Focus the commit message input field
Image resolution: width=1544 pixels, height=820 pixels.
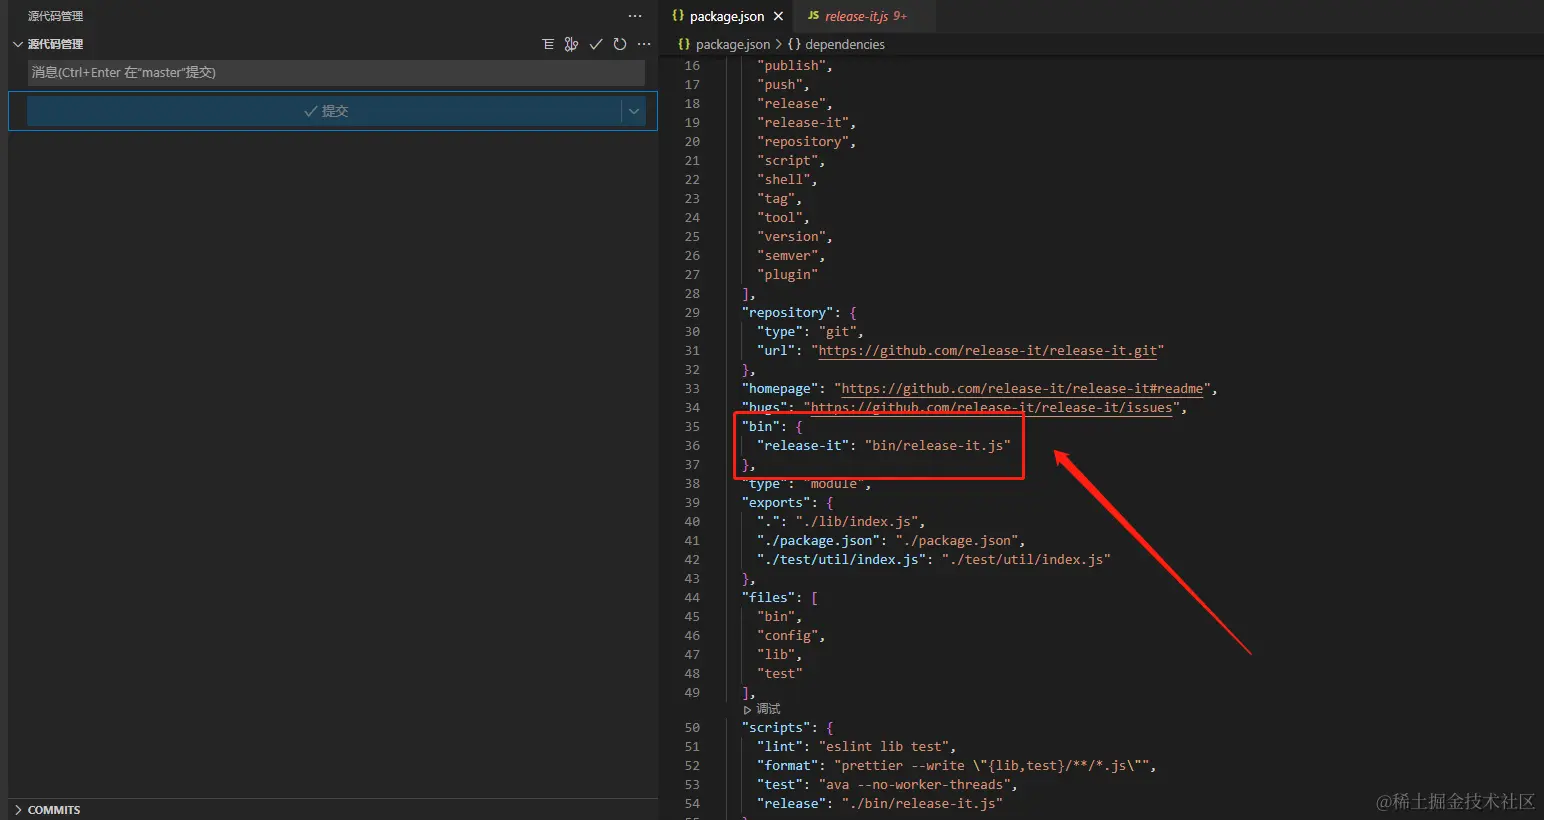336,72
